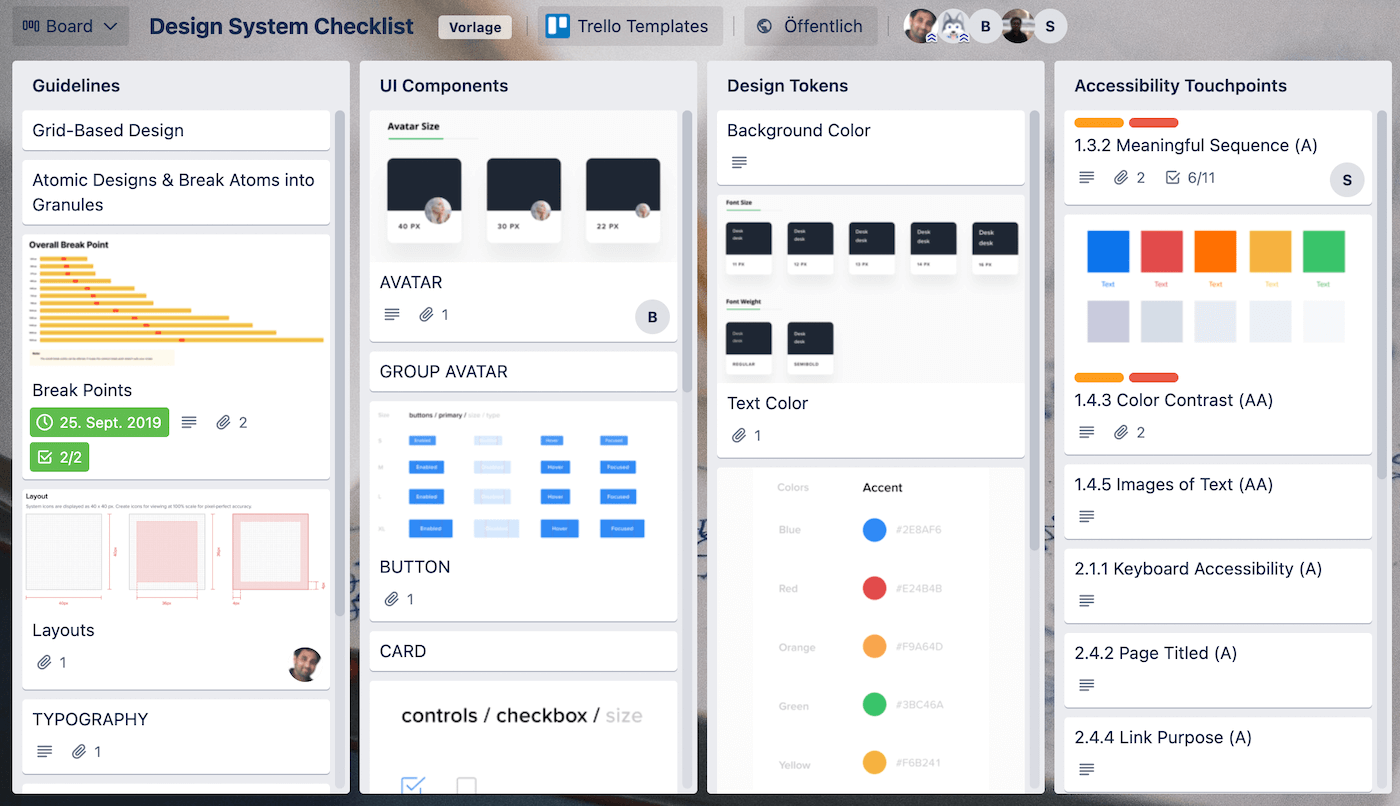Click the 2/2 checklist badge on Break Points
The height and width of the screenshot is (806, 1400).
pyautogui.click(x=59, y=456)
